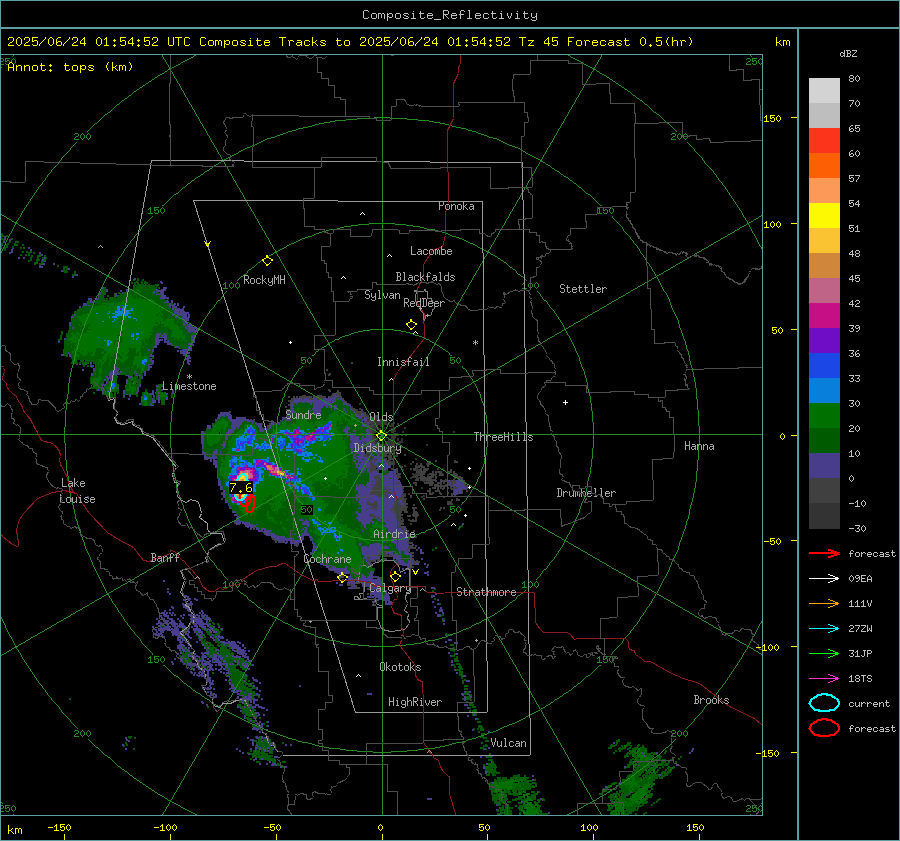Click the yellow swatch between 54 and 51 dBZ

coord(824,216)
